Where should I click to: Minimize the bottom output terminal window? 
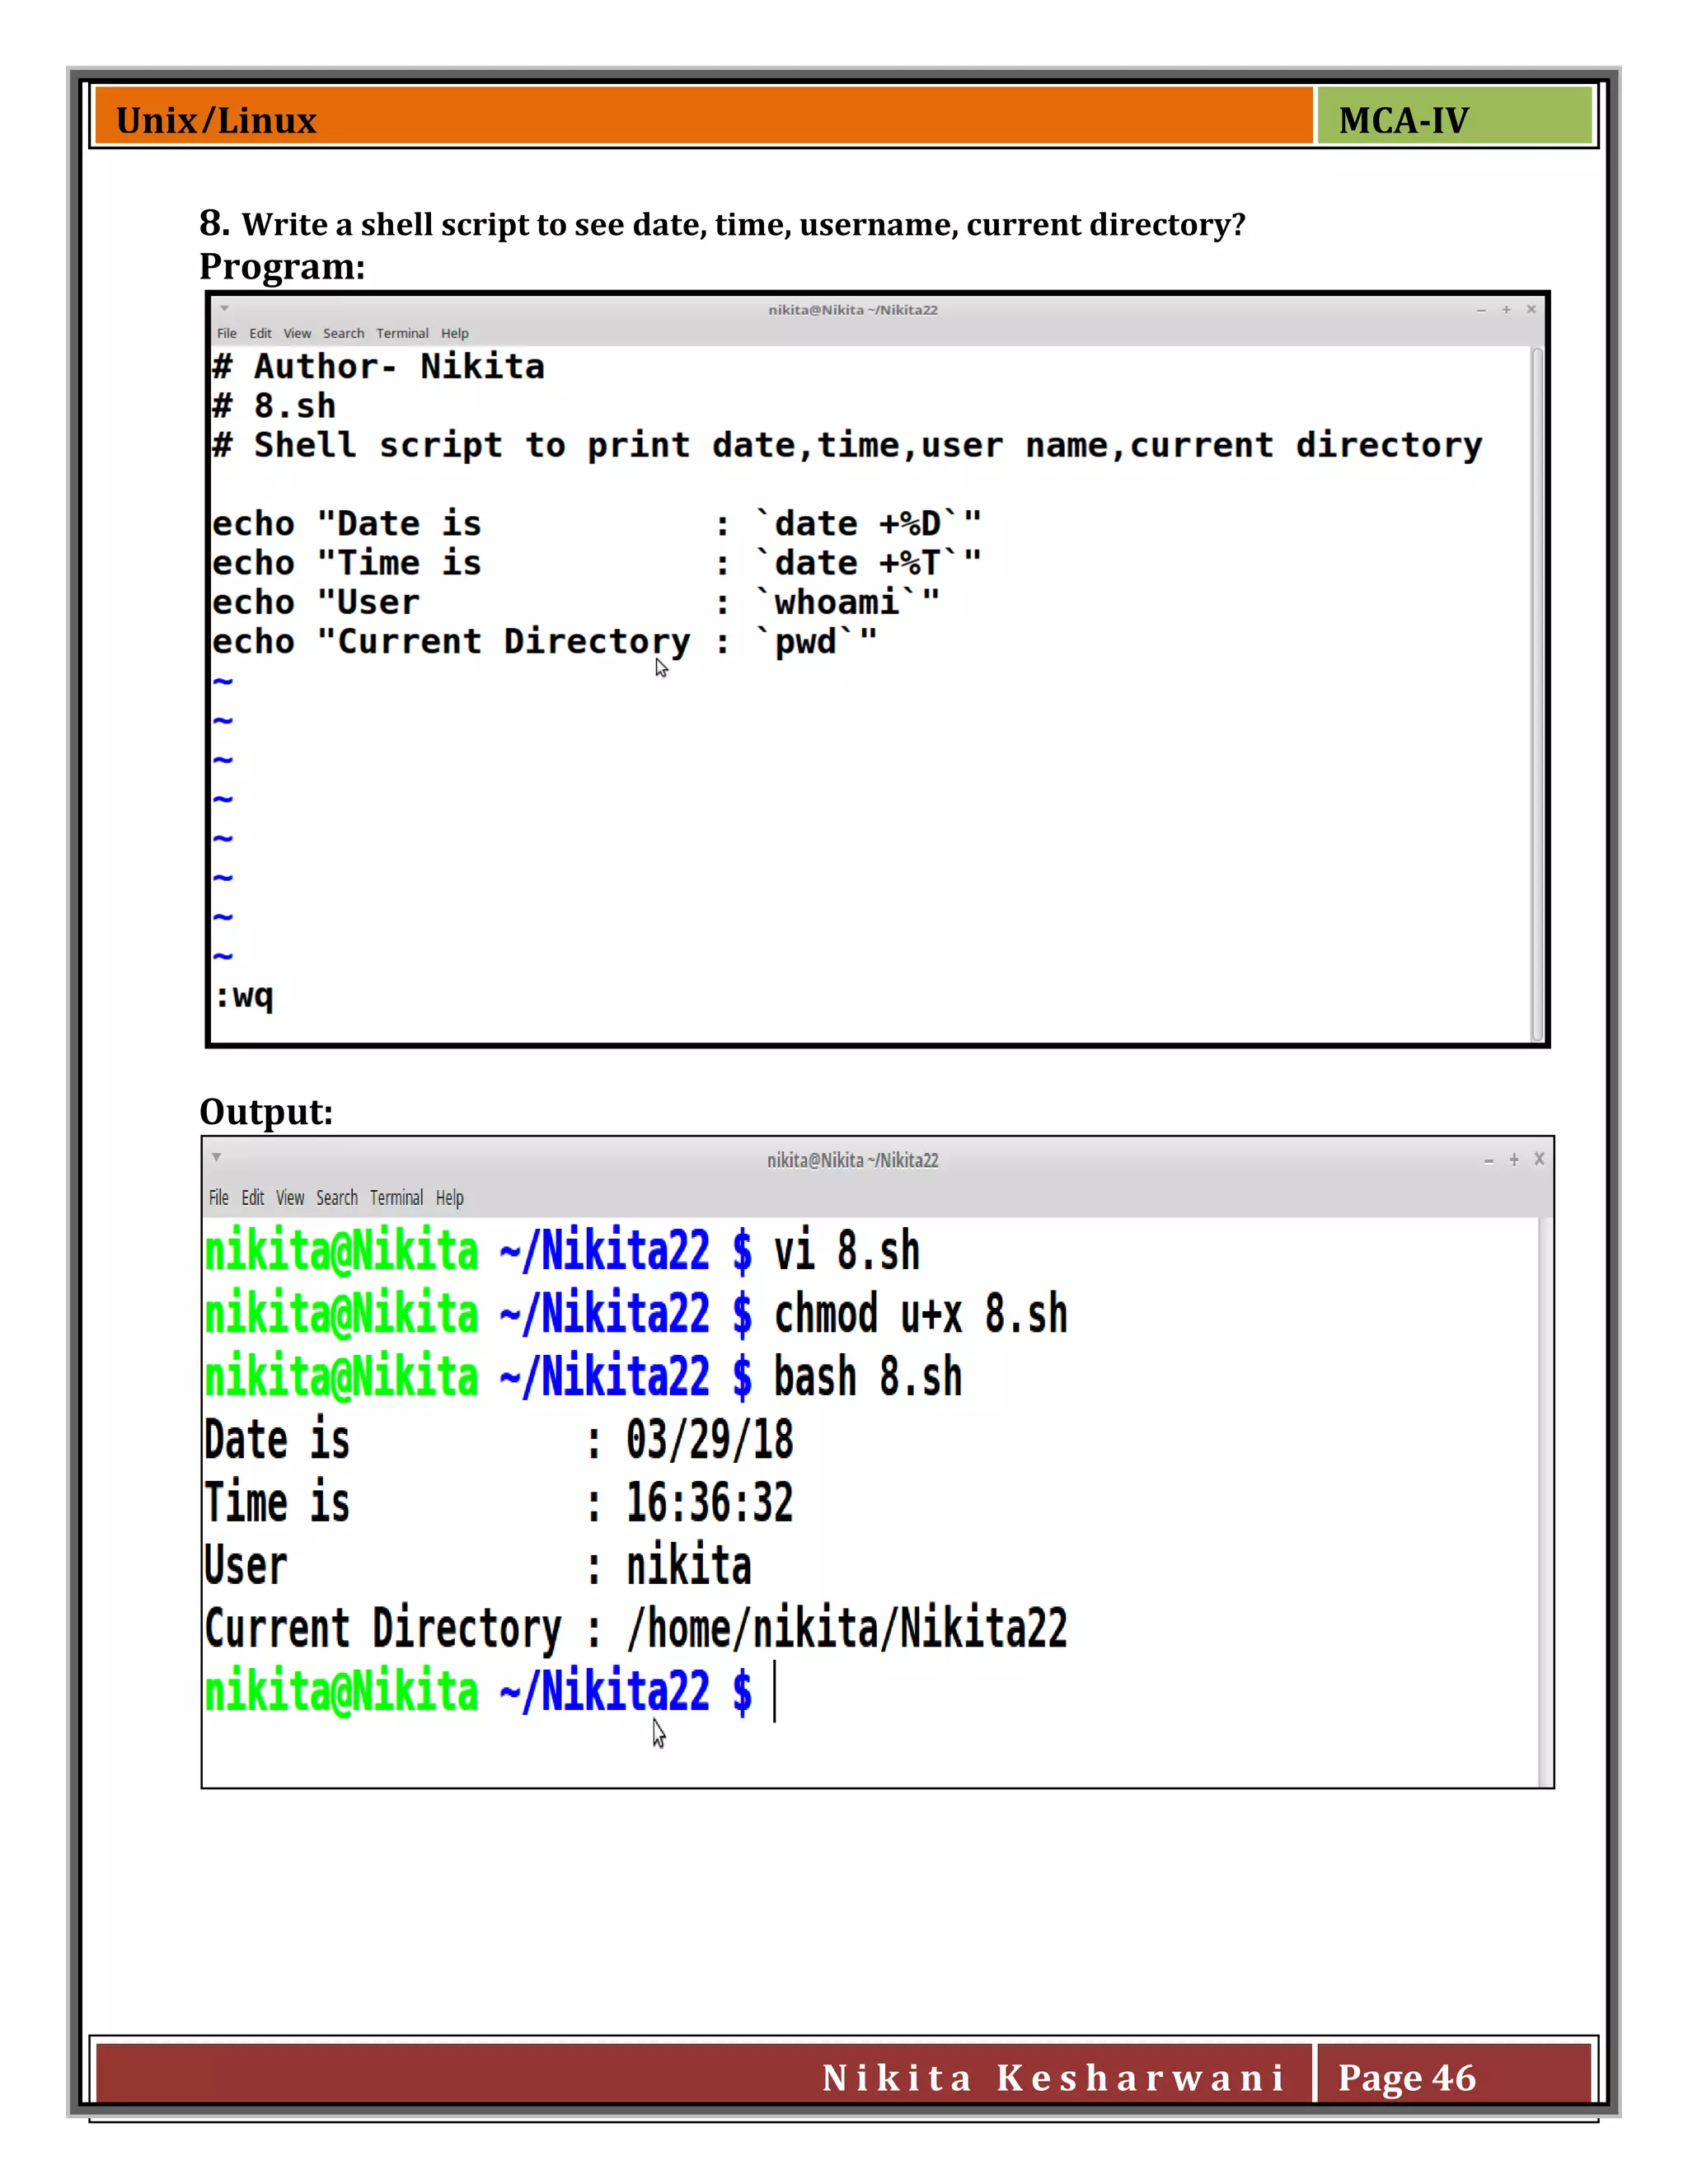1489,1160
